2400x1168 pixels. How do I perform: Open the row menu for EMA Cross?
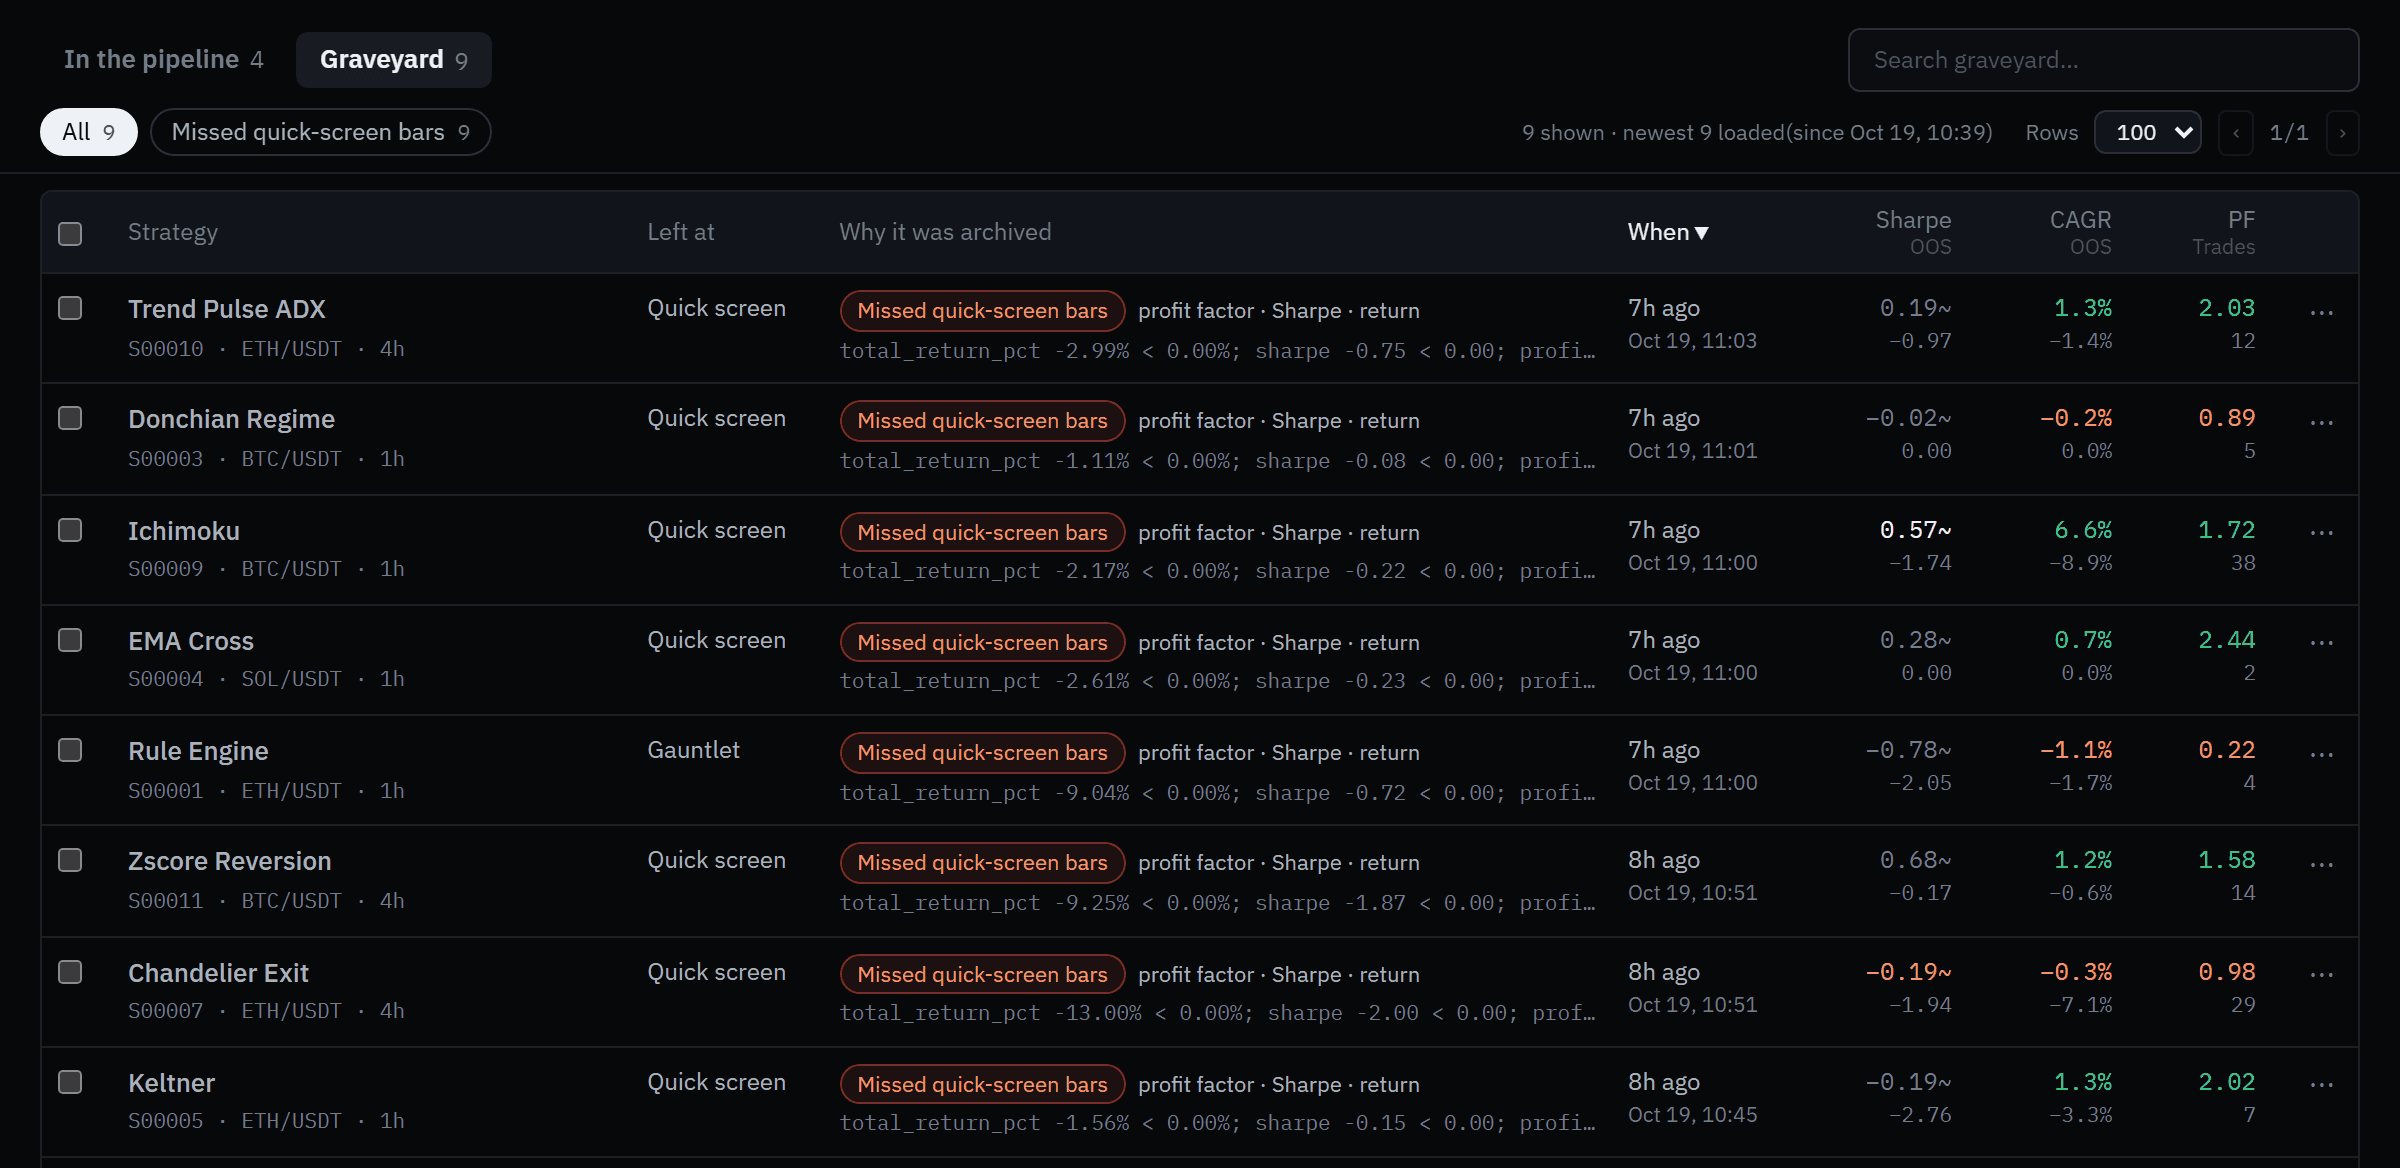[2321, 643]
